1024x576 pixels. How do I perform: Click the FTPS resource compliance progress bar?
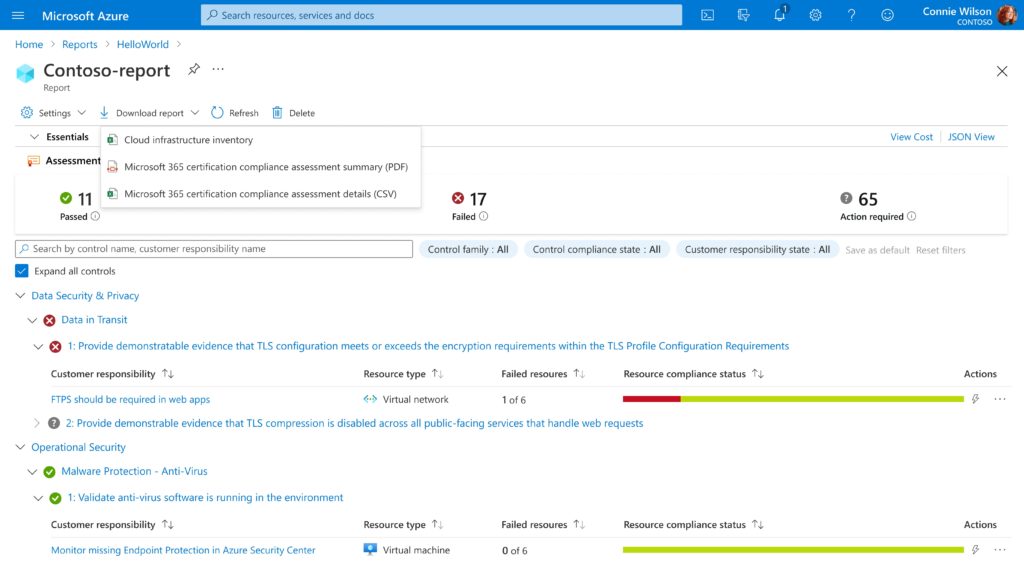[x=790, y=397]
